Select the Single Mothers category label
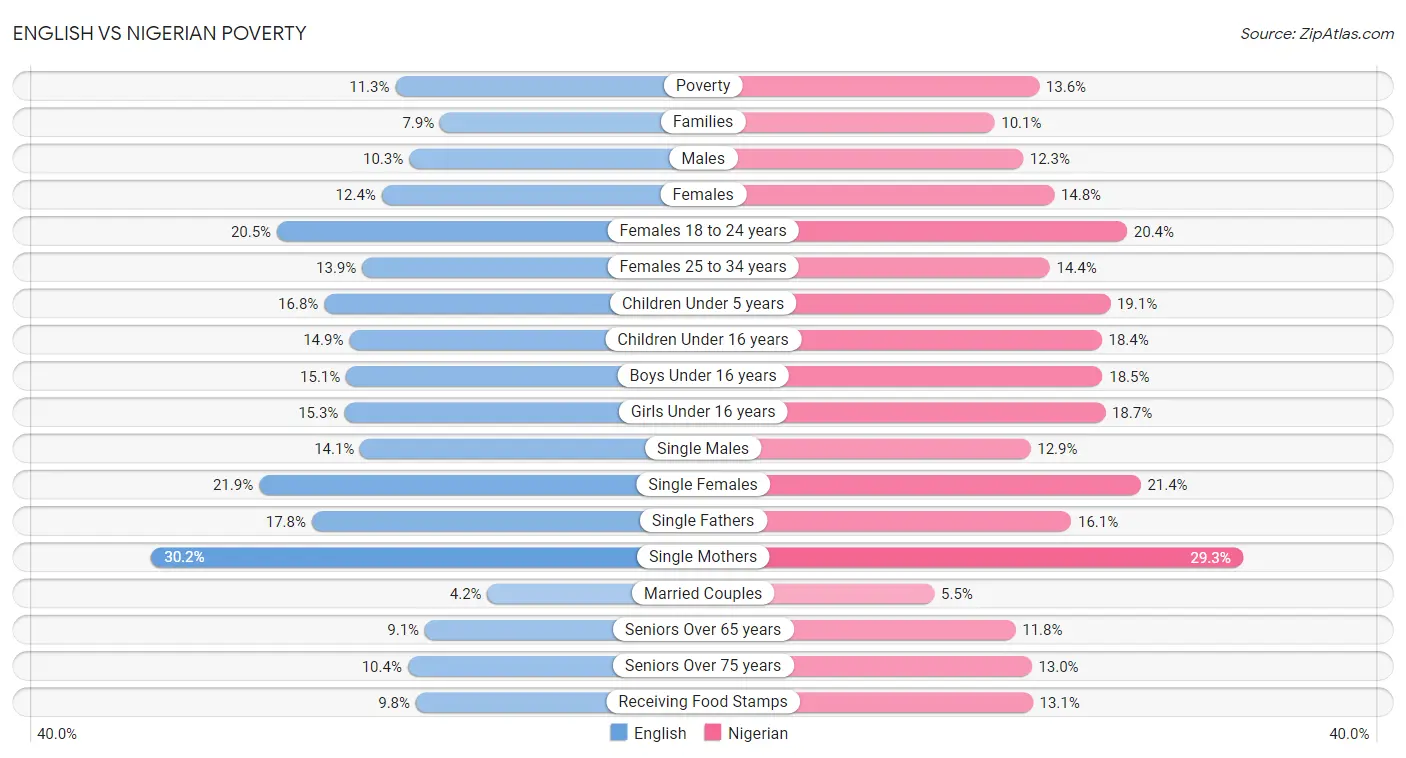Viewport: 1406px width, 758px height. (x=703, y=557)
